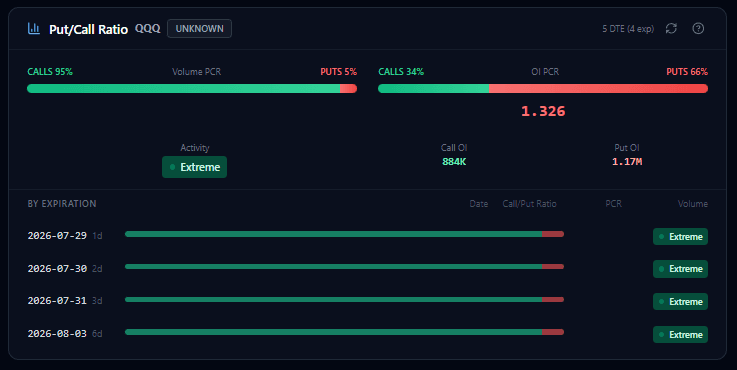The height and width of the screenshot is (370, 737).
Task: Click the ratio bar for 2026-07-31
Action: [344, 299]
